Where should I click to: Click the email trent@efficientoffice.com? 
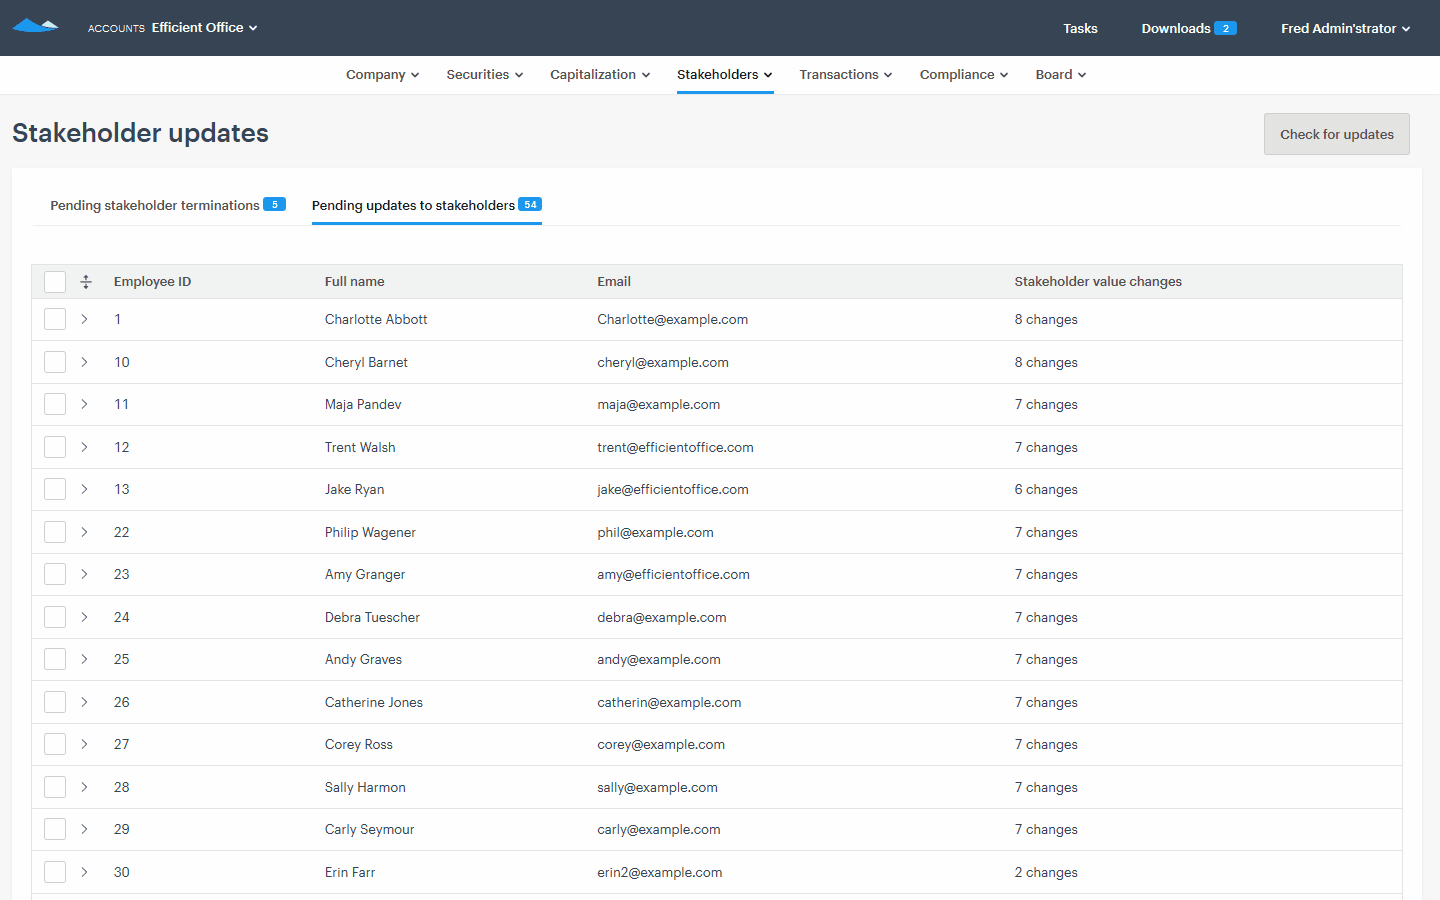[675, 447]
